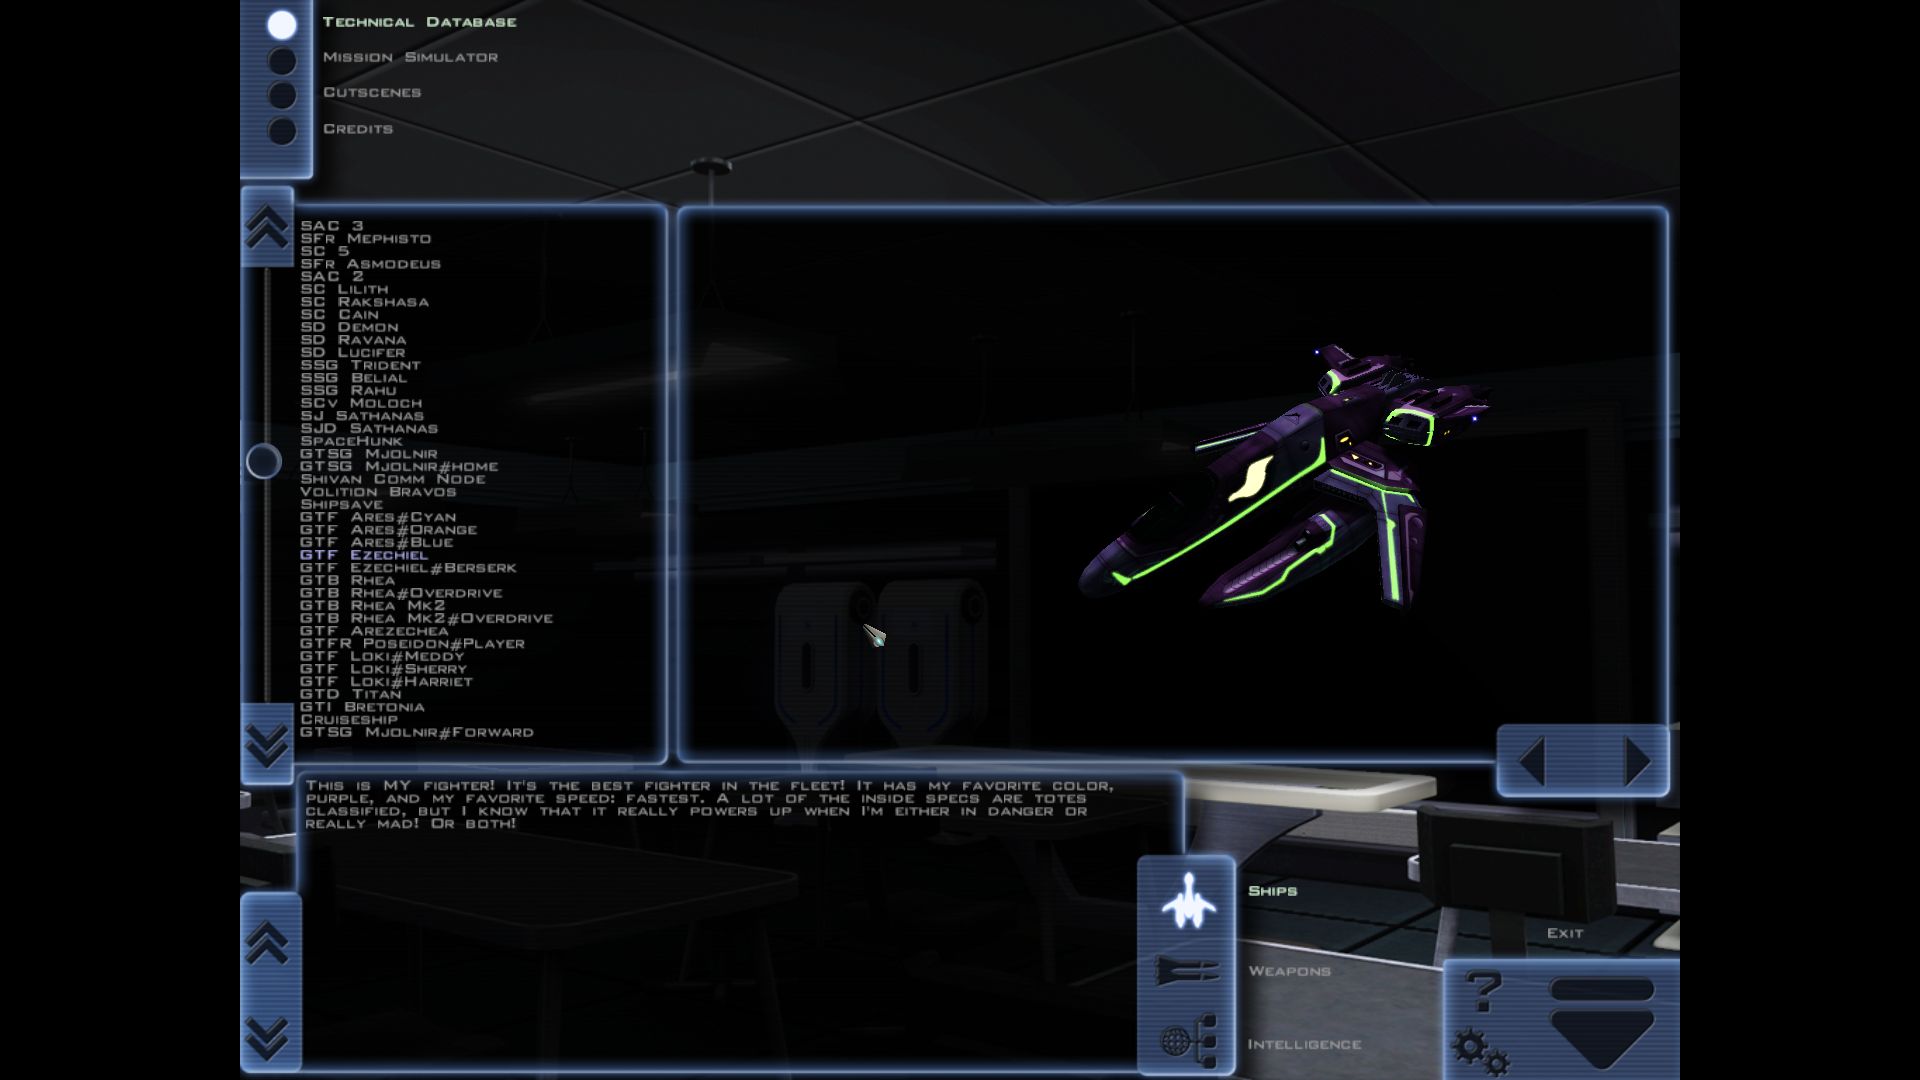Image resolution: width=1920 pixels, height=1080 pixels.
Task: Select the Cutscenes radio button
Action: [x=282, y=96]
